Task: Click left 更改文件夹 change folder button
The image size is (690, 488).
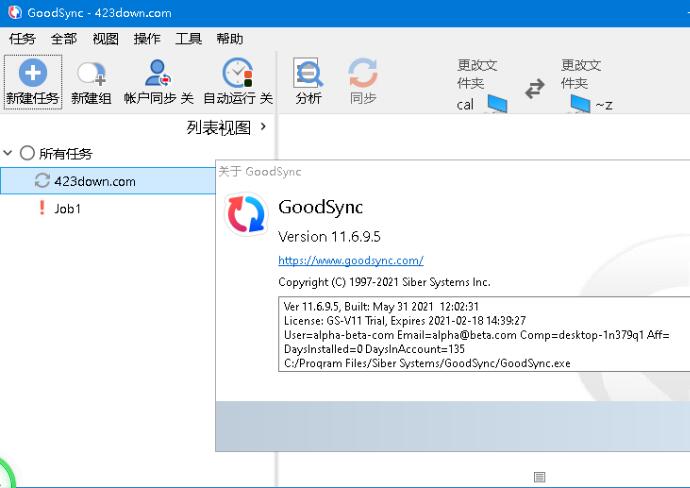Action: [x=477, y=74]
